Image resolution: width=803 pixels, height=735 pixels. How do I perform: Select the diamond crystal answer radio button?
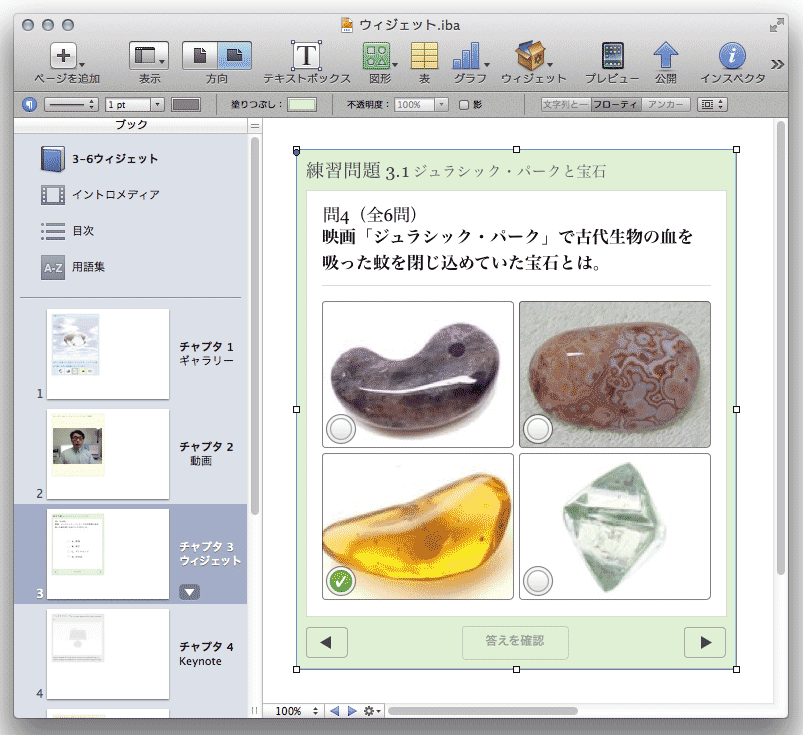tap(538, 579)
